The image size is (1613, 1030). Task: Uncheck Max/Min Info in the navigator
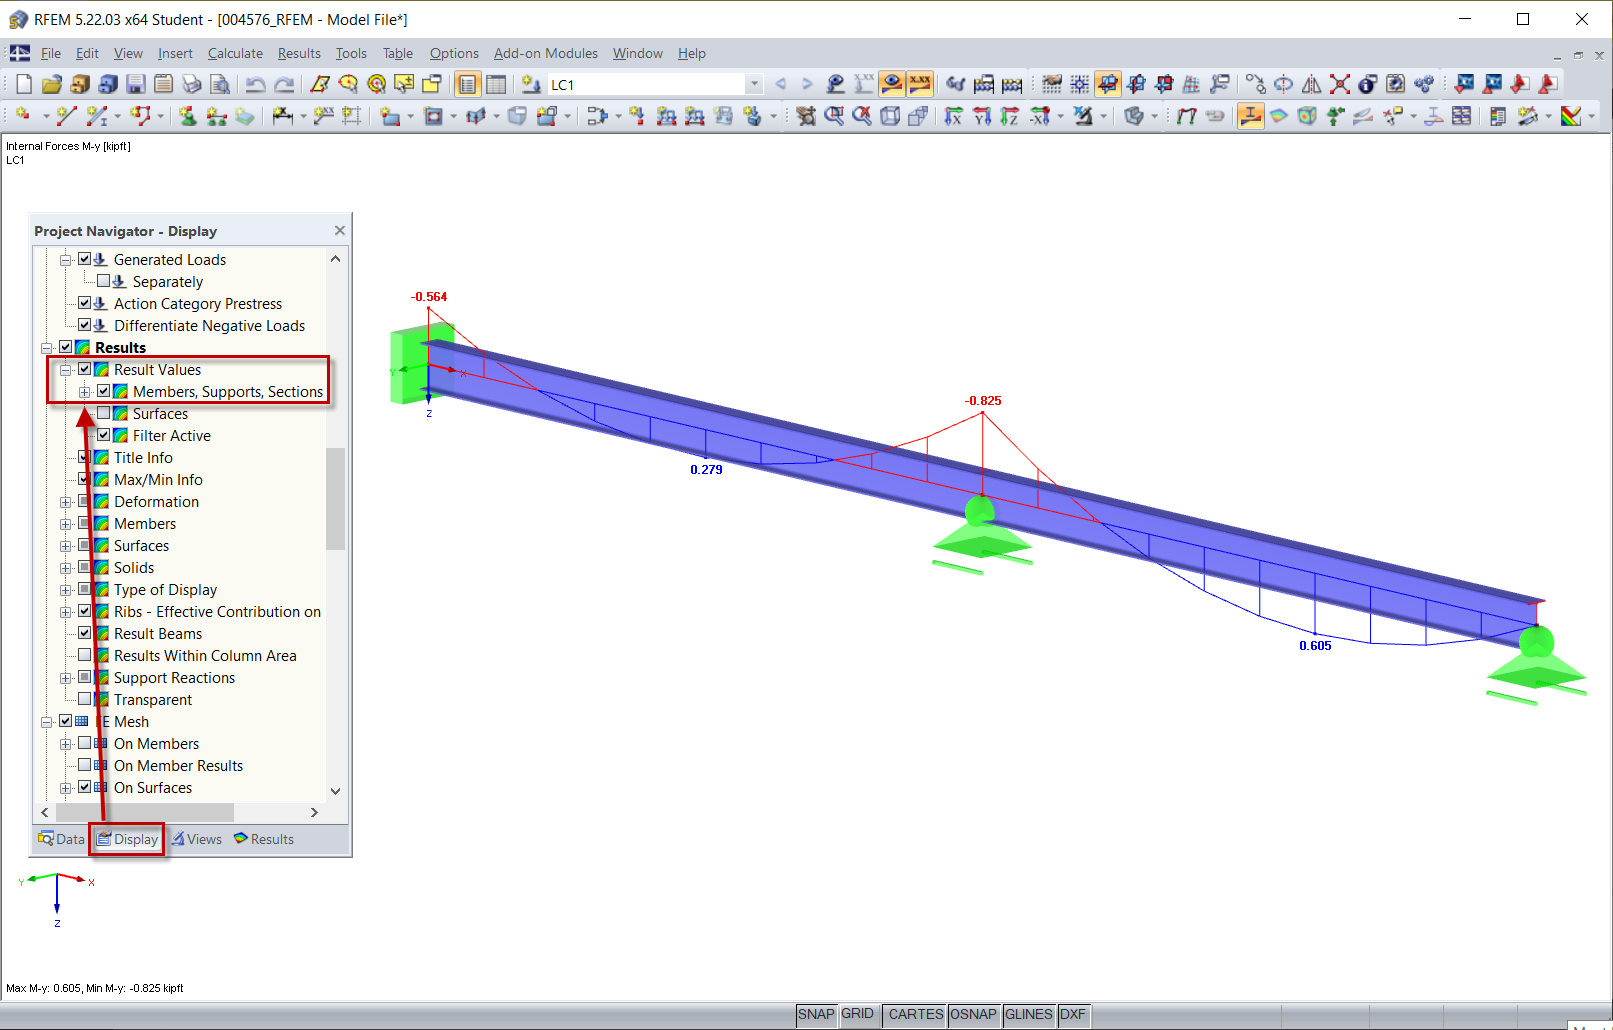(85, 479)
